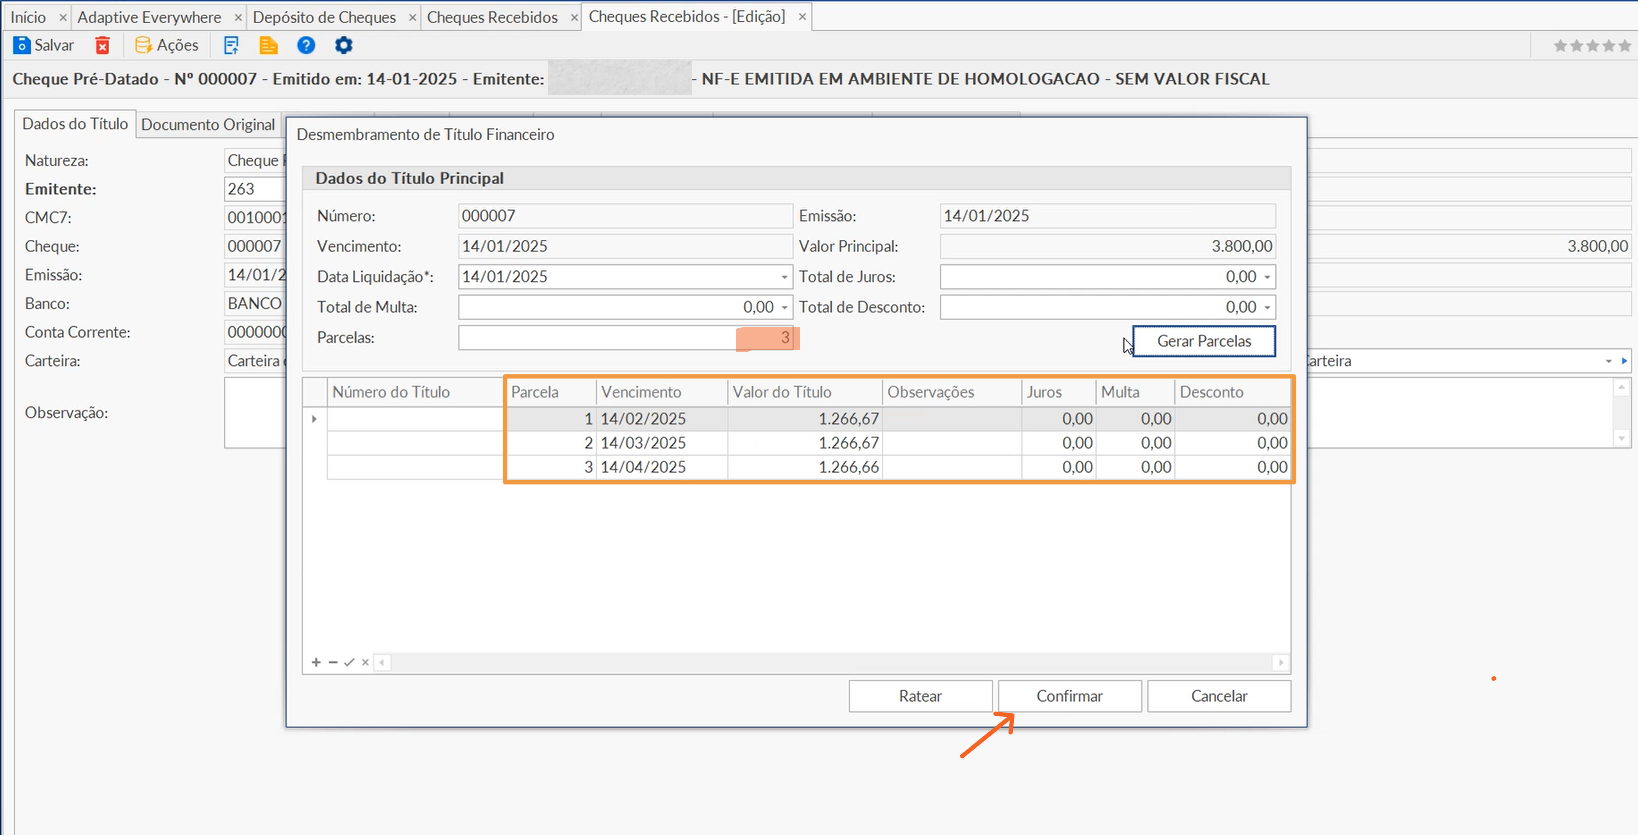The width and height of the screenshot is (1638, 836).
Task: Open the Carteira dropdown arrow in background form
Action: 1609,361
